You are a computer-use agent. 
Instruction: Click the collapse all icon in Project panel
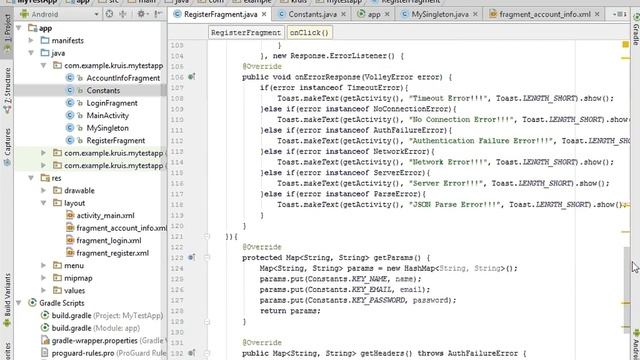tap(122, 14)
